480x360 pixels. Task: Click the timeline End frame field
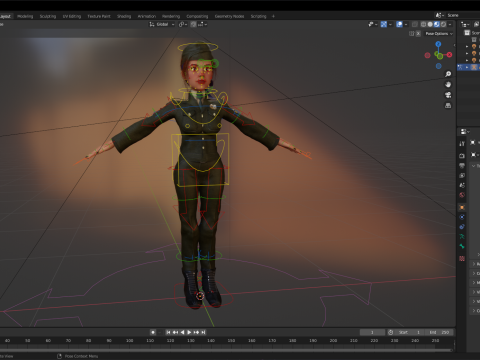(438, 332)
